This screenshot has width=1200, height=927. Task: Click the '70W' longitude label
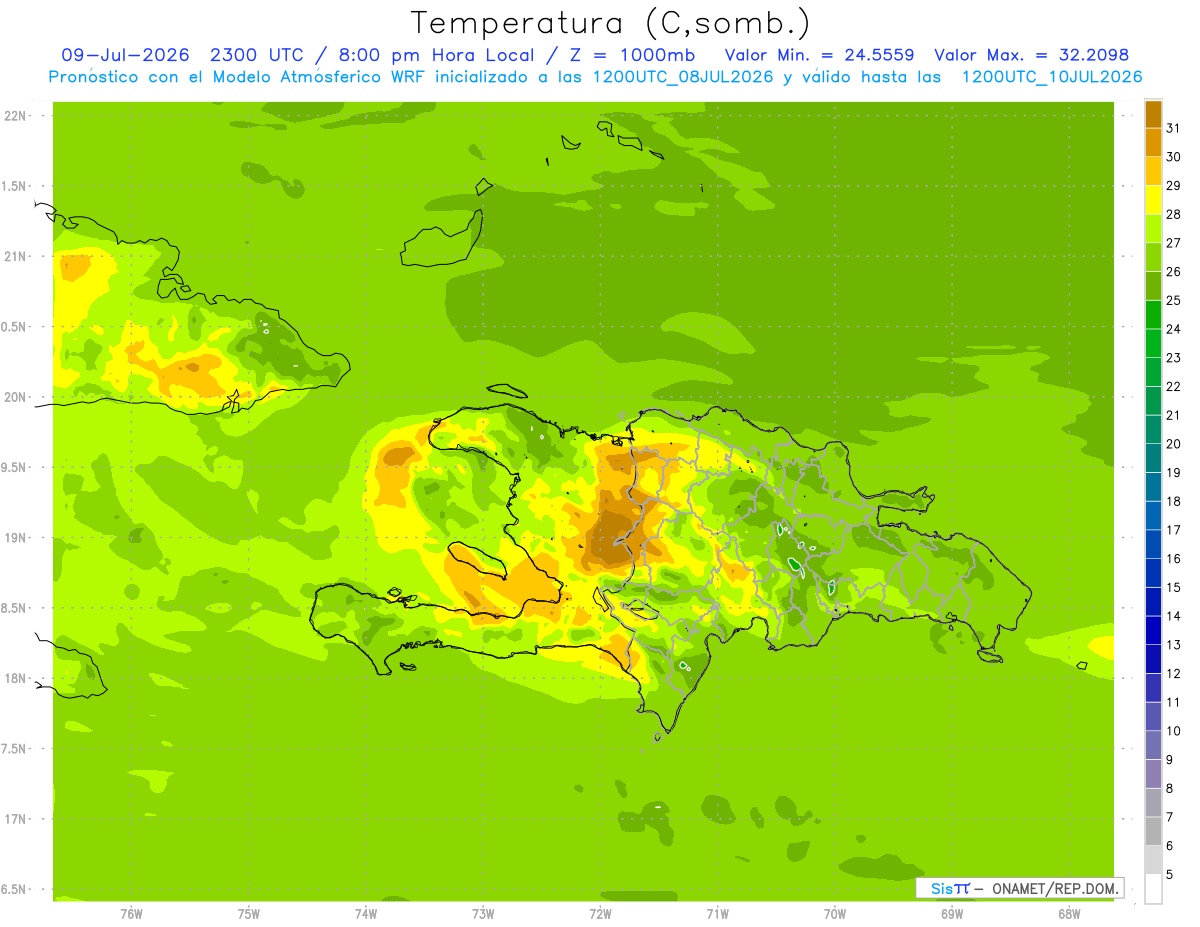835,913
